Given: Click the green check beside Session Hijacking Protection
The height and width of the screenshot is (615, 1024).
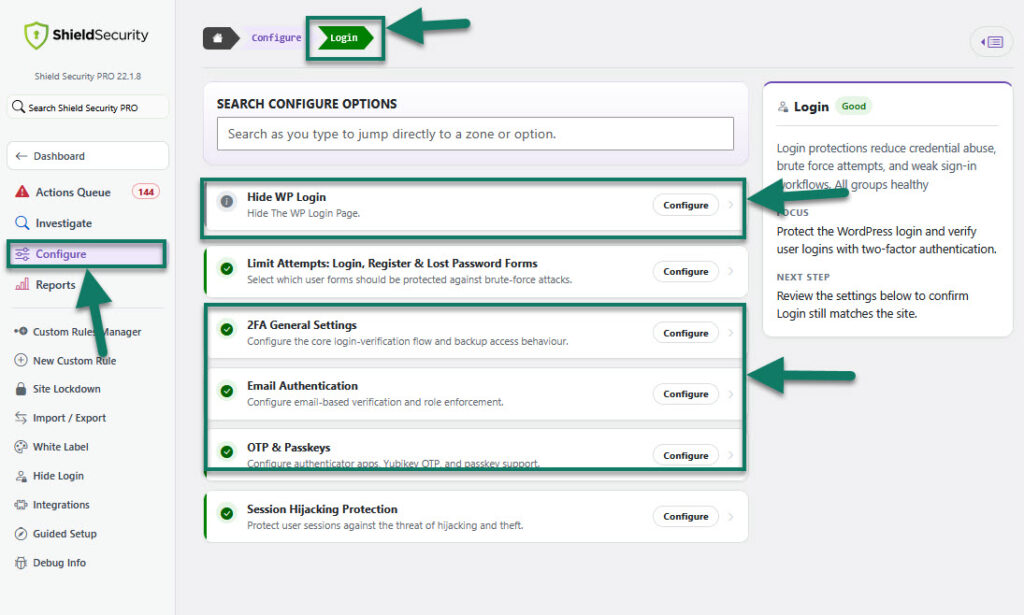Looking at the screenshot, I should (227, 513).
